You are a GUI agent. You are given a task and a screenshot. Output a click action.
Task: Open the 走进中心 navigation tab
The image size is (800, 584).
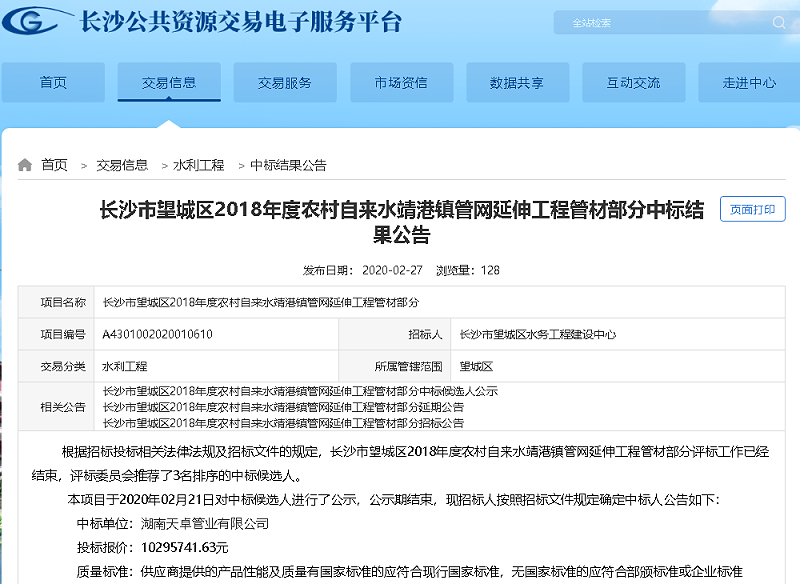click(x=749, y=83)
